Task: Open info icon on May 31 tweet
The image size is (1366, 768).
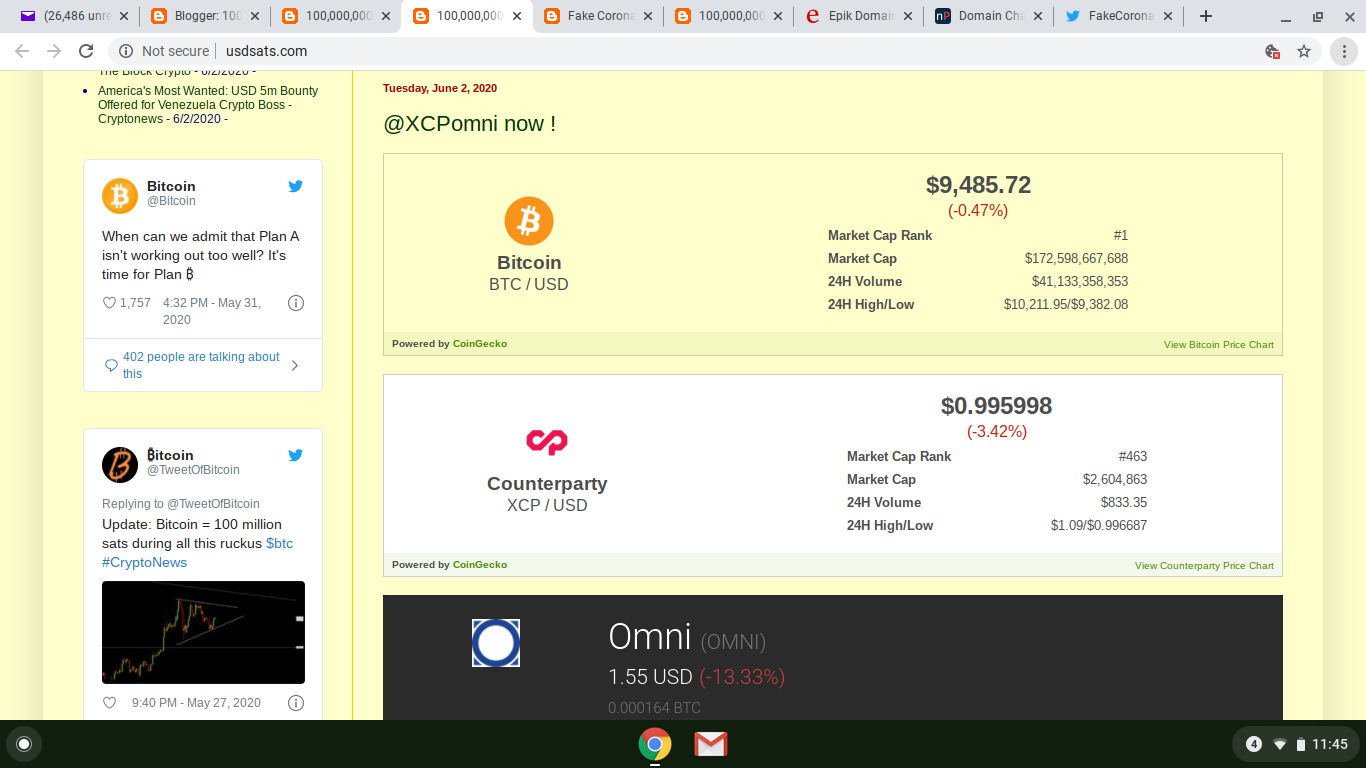Action: 296,303
